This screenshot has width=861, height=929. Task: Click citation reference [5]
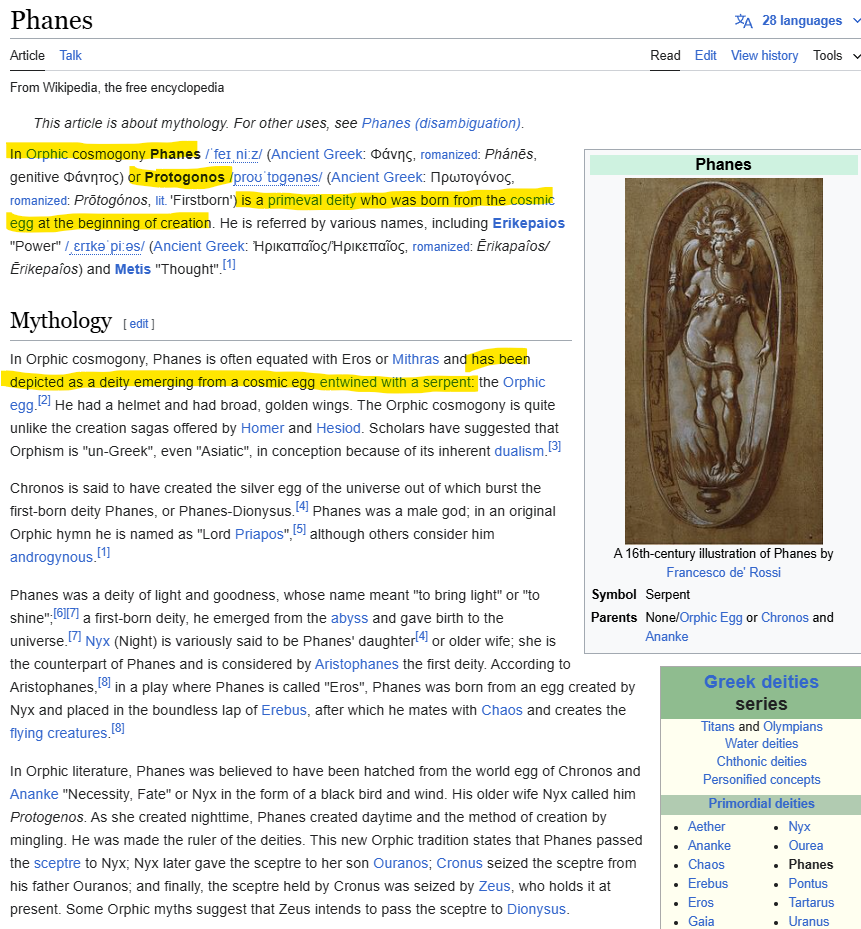click(x=299, y=529)
